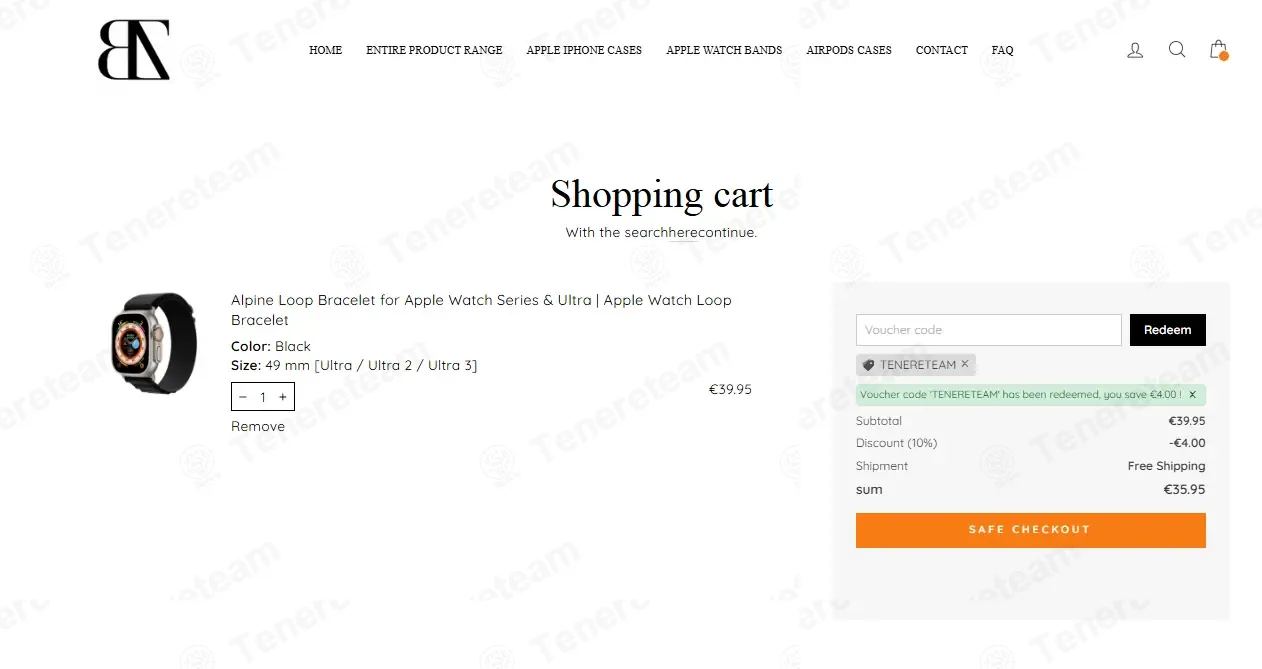
Task: Open AIRPODS CASES menu
Action: tap(849, 50)
